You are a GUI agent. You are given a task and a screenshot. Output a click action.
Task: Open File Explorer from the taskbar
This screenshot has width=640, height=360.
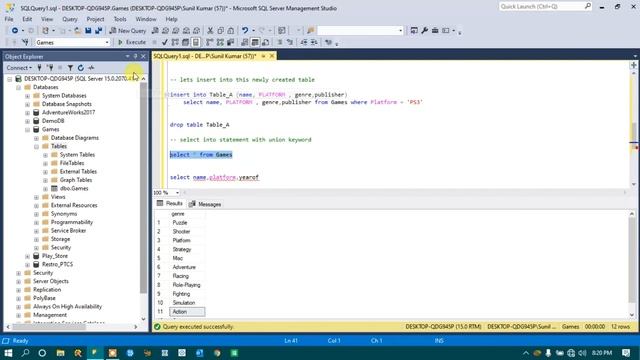60,353
